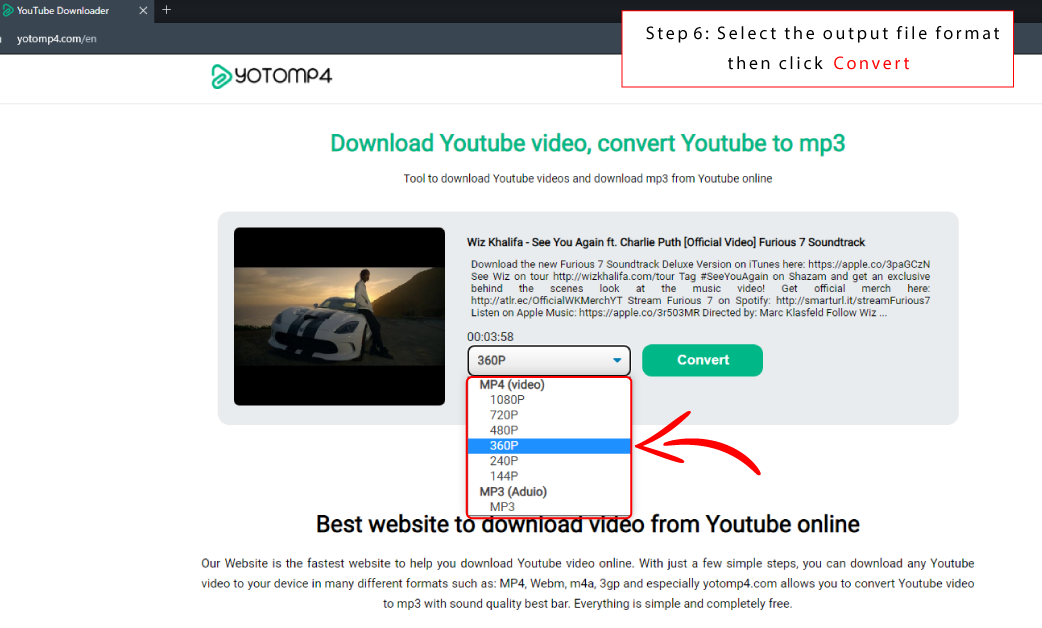Click the green Convert button
The width and height of the screenshot is (1042, 628).
702,360
